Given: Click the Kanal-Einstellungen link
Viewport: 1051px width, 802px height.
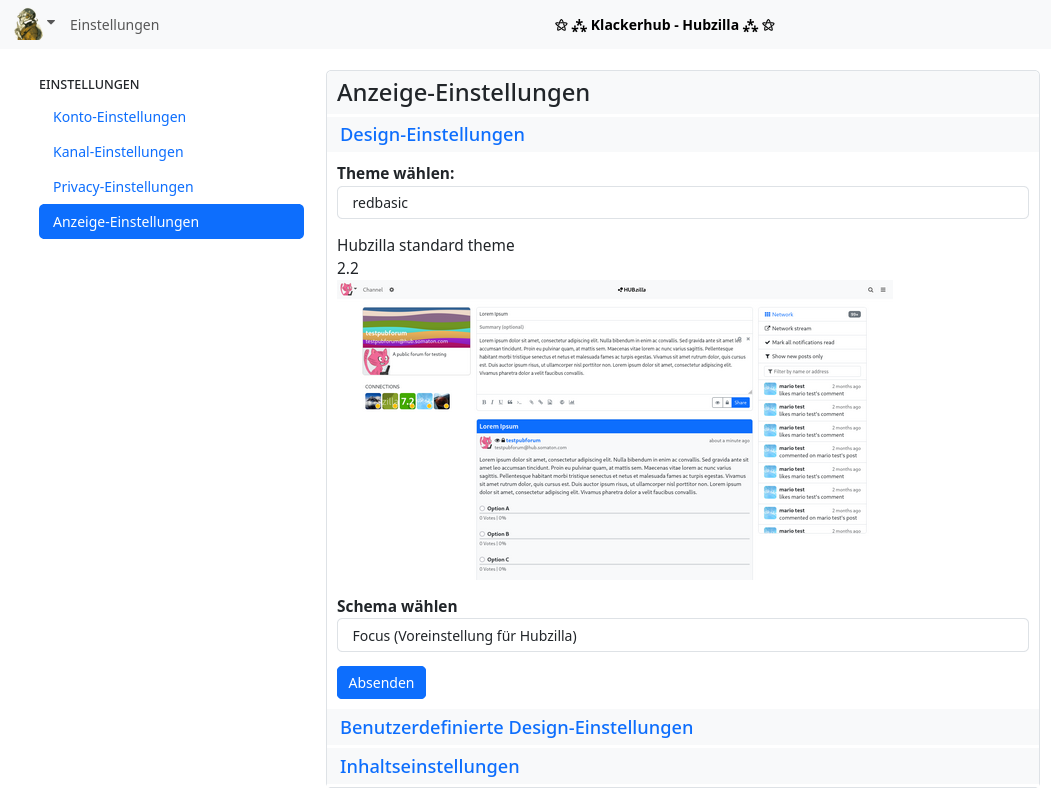Looking at the screenshot, I should point(118,152).
